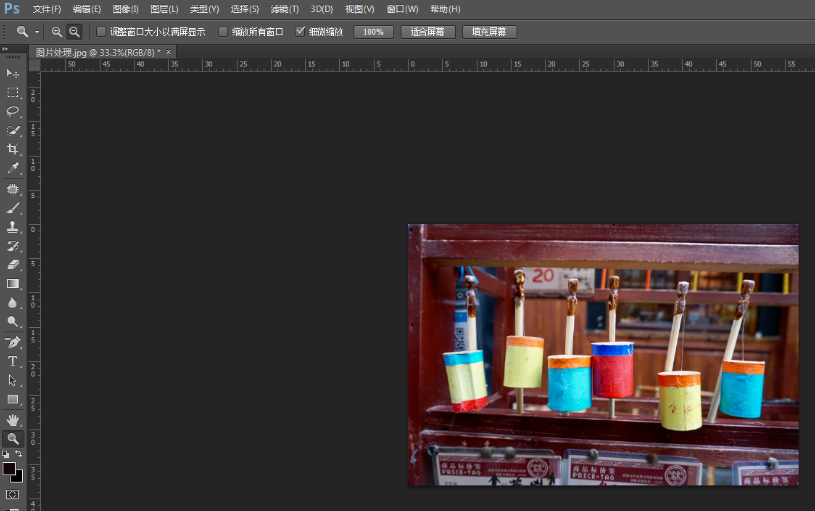The height and width of the screenshot is (511, 815).
Task: Select the Rectangular Marquee tool
Action: pos(13,92)
